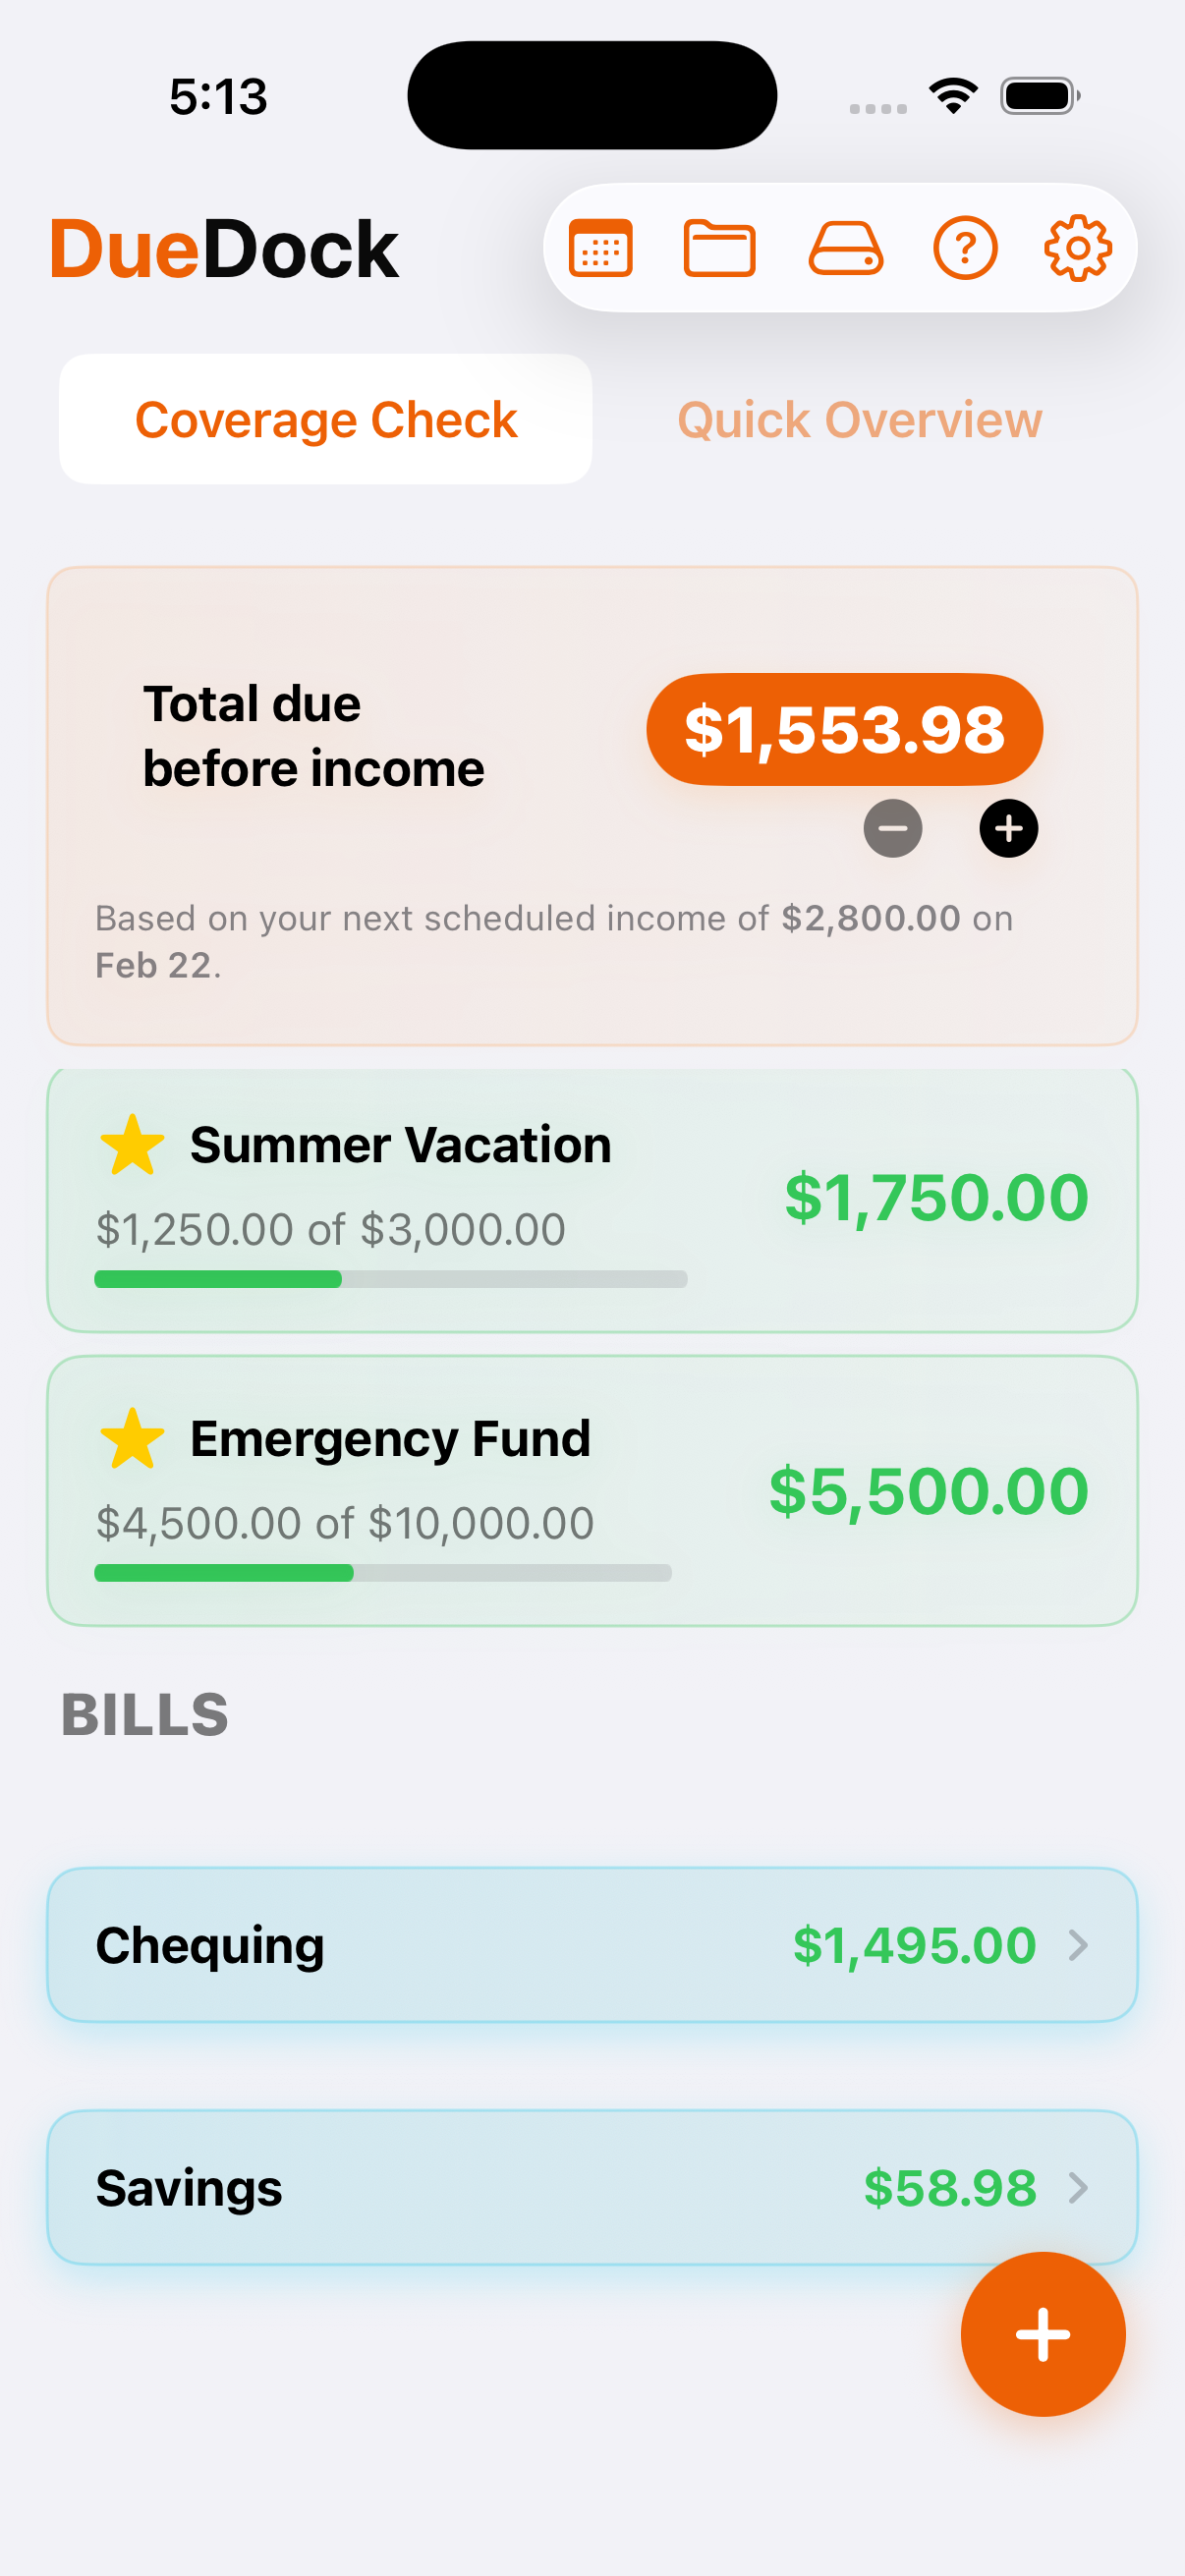The width and height of the screenshot is (1185, 2576).
Task: Switch to the Quick Overview tab
Action: pyautogui.click(x=859, y=420)
